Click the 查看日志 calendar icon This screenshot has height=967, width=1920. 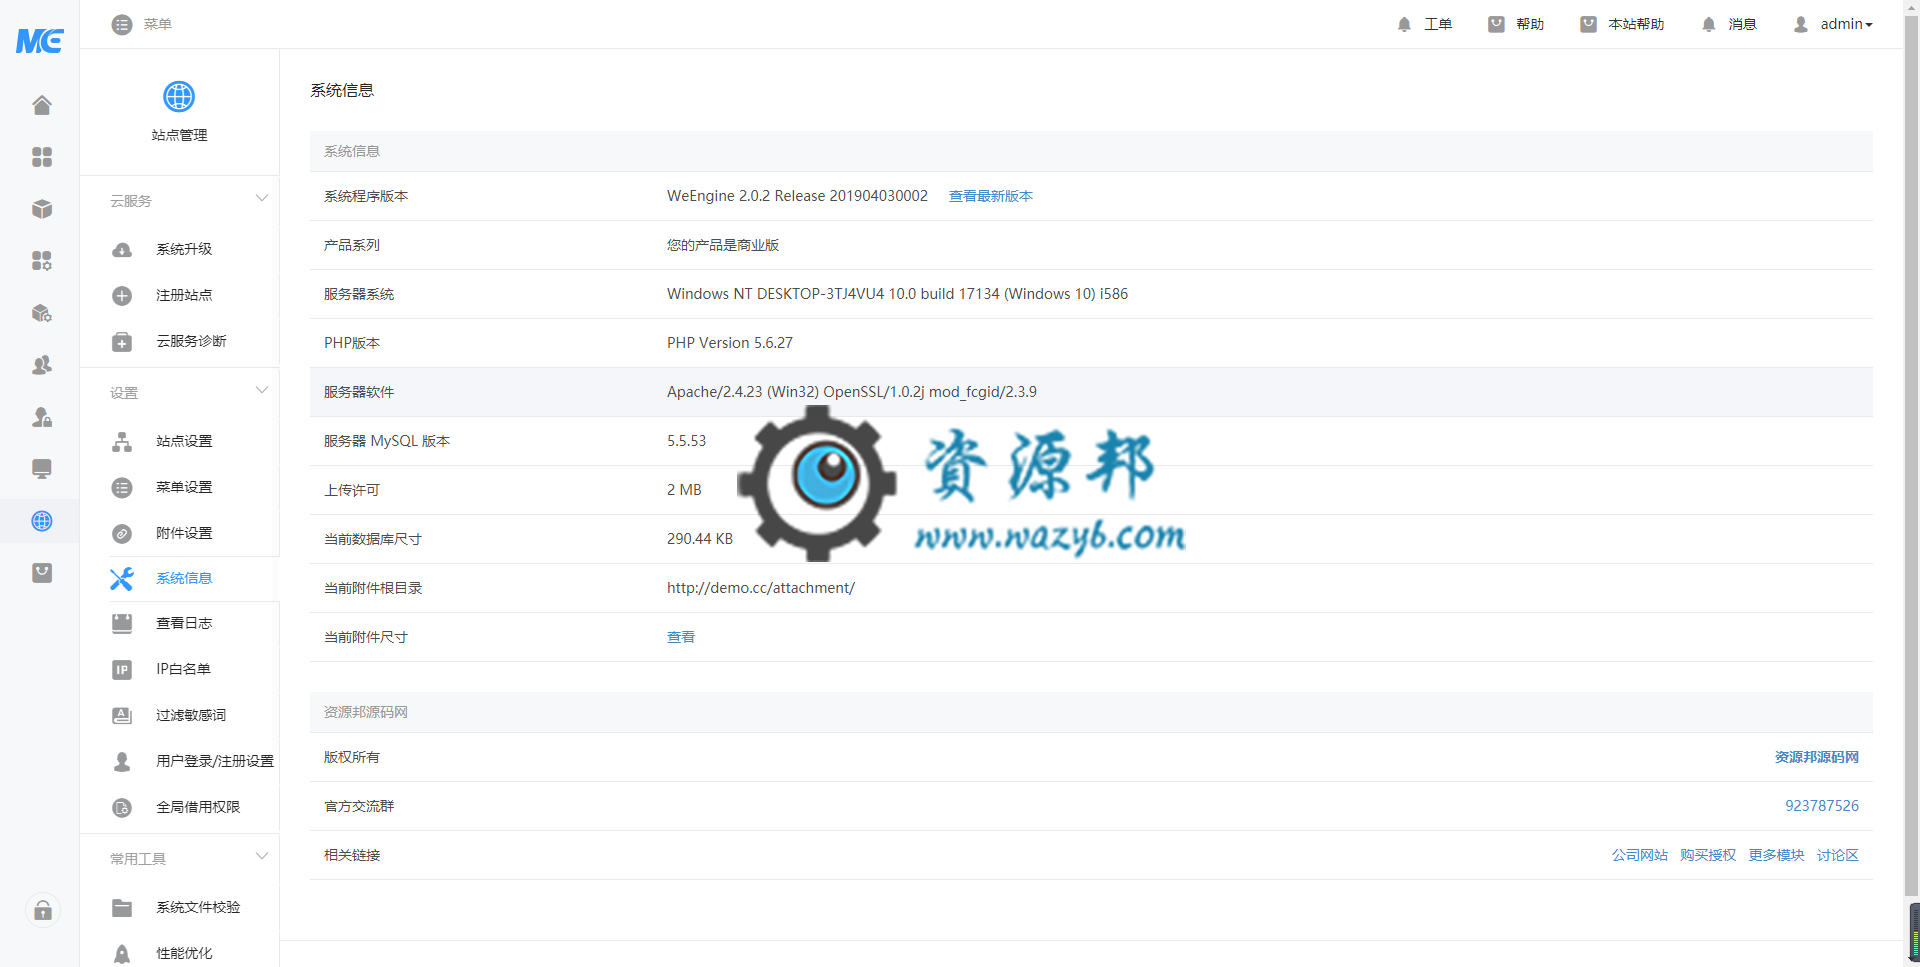pos(122,624)
